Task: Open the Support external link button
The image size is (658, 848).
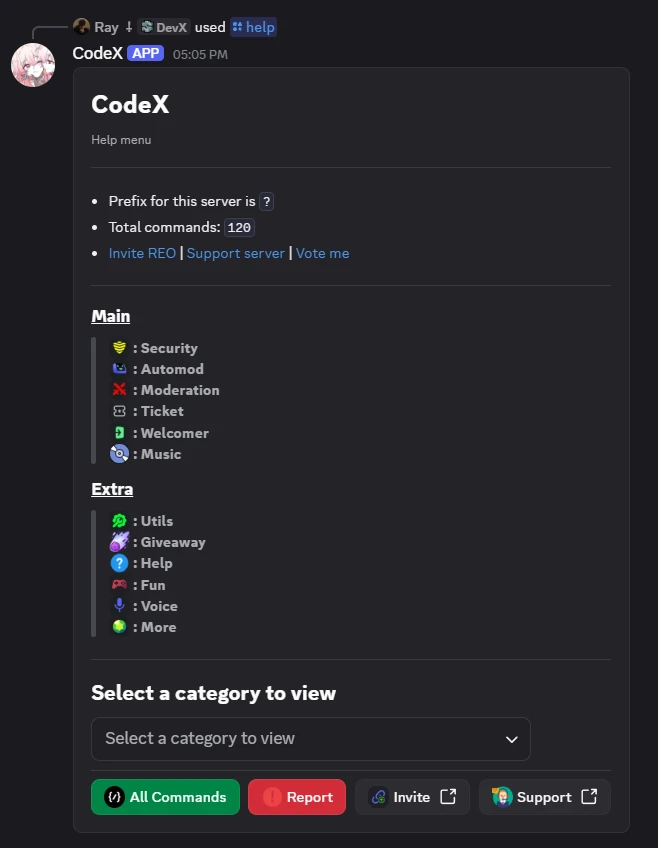Action: [x=545, y=797]
